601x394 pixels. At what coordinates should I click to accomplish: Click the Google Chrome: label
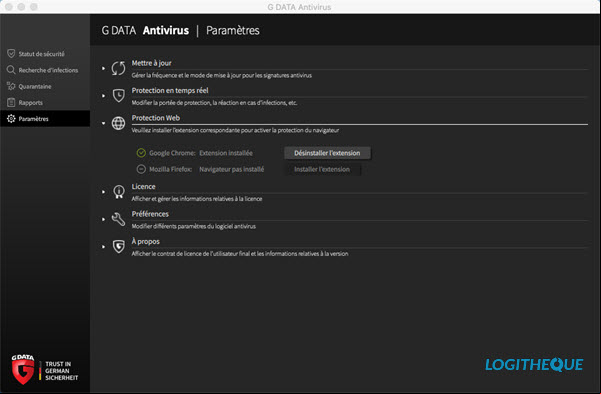pos(172,153)
